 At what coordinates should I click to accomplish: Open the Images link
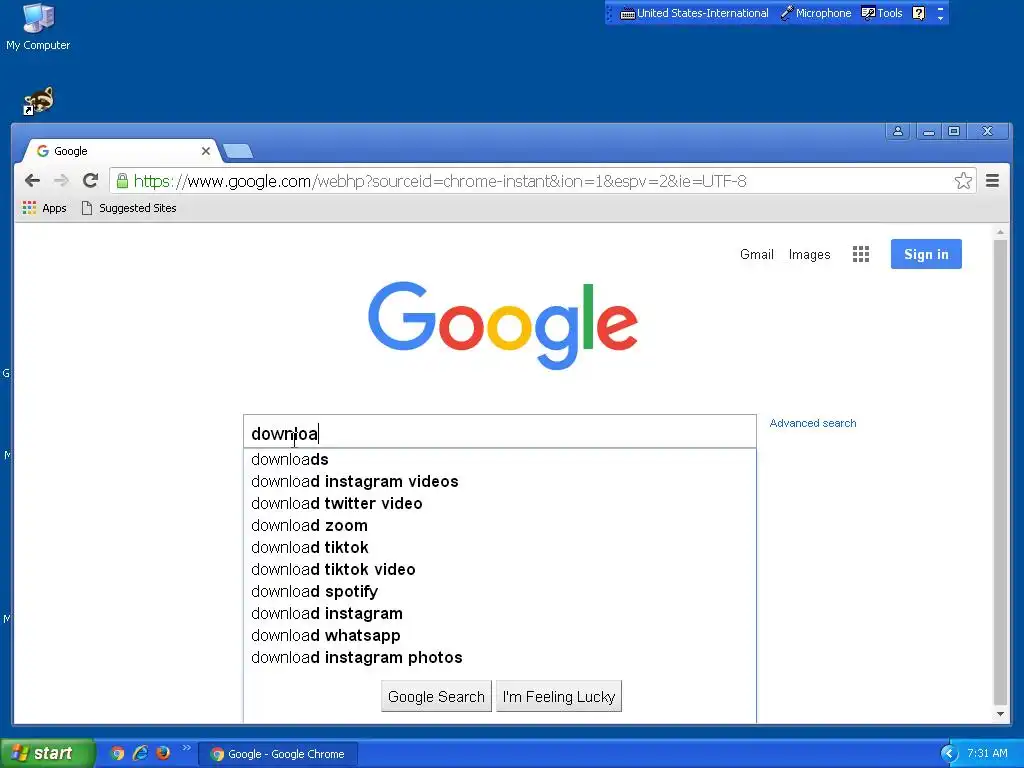[x=809, y=254]
